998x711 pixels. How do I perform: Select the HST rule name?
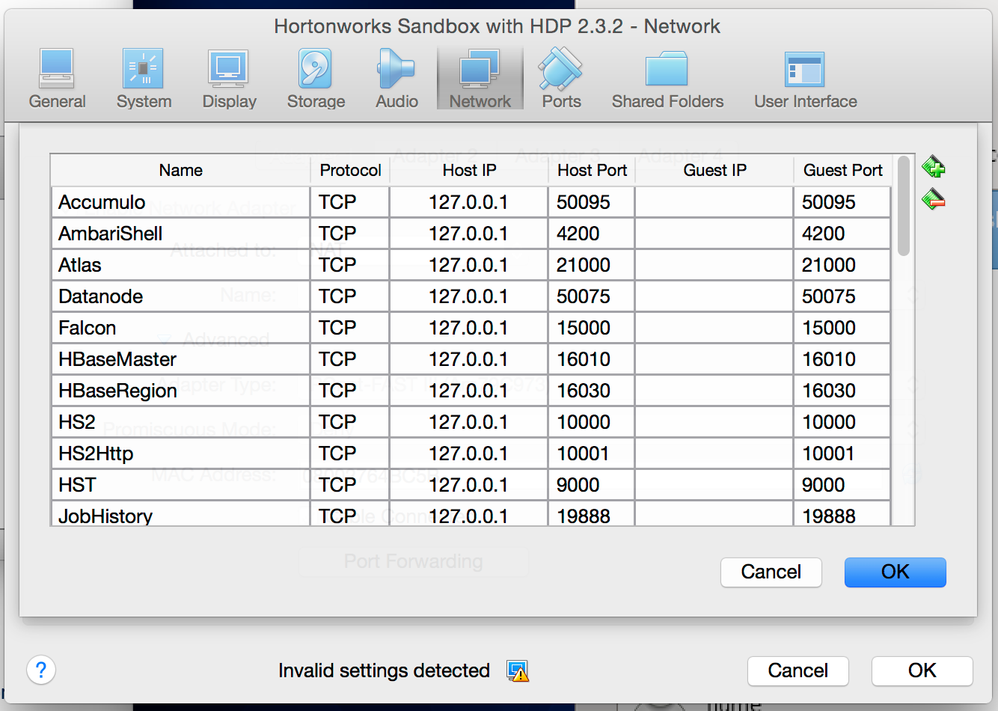(181, 484)
